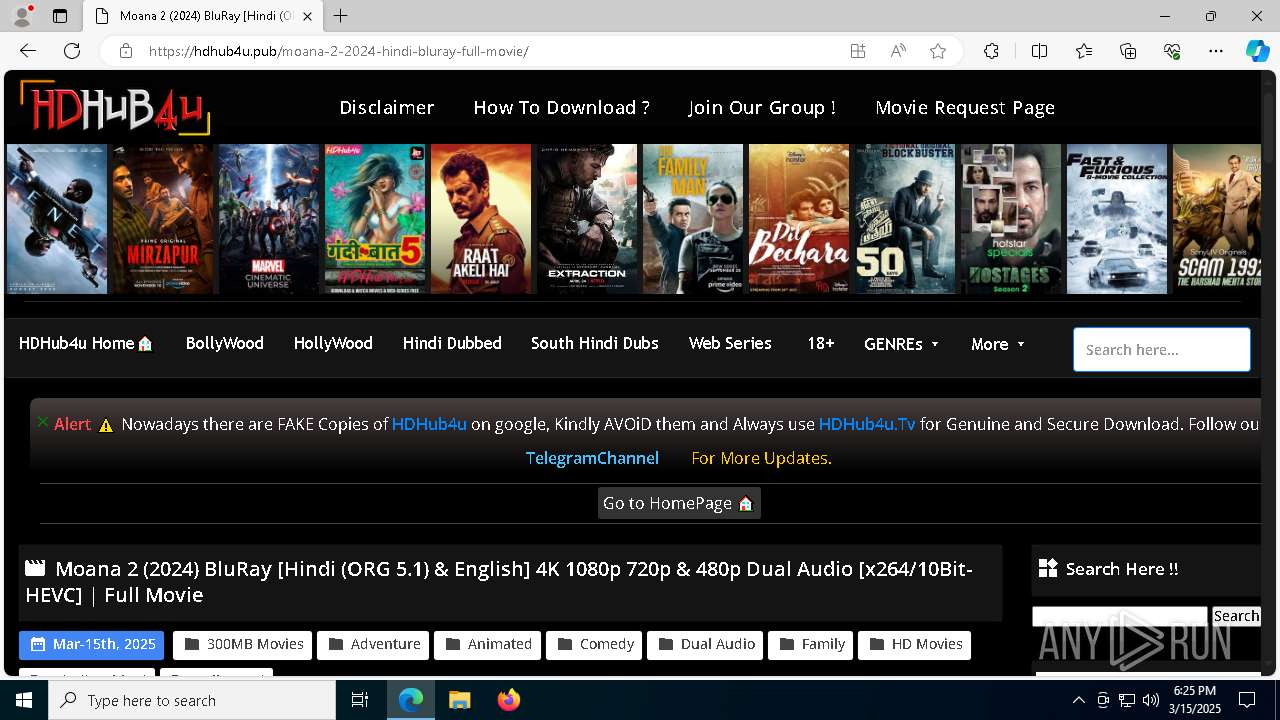
Task: Open the 300MB Movies tag
Action: point(243,644)
